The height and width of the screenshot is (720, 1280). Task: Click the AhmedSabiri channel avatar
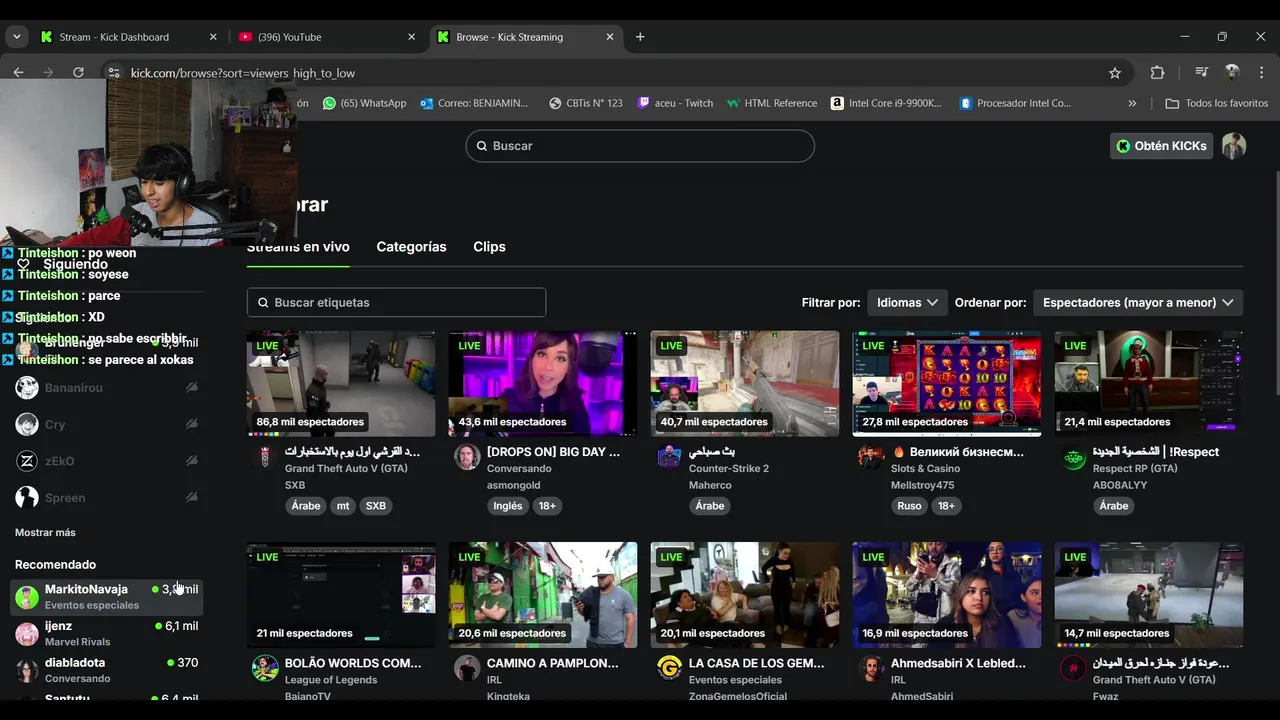point(871,668)
